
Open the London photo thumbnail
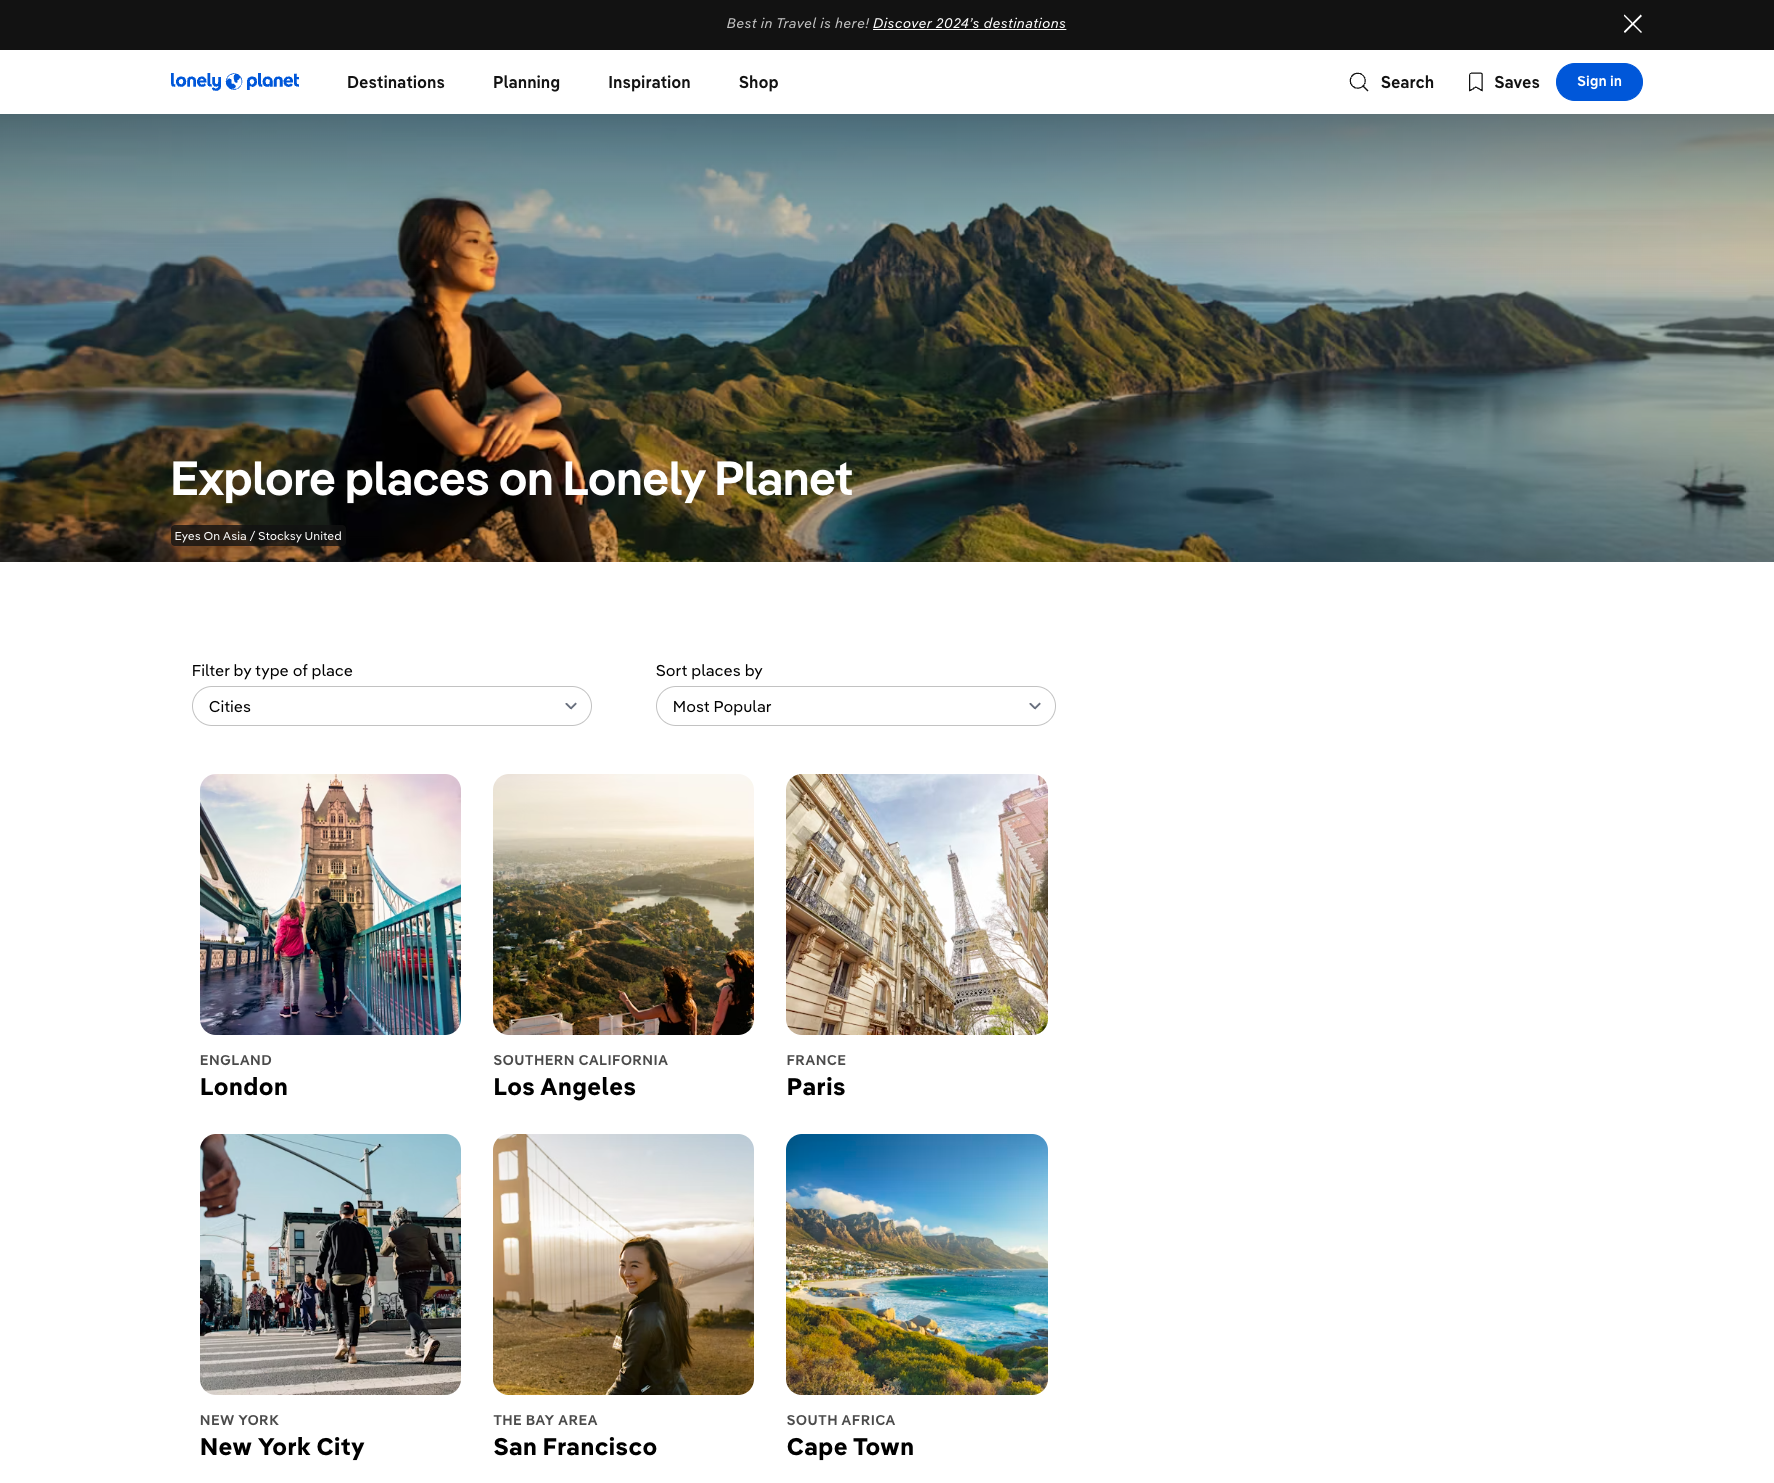(x=330, y=904)
